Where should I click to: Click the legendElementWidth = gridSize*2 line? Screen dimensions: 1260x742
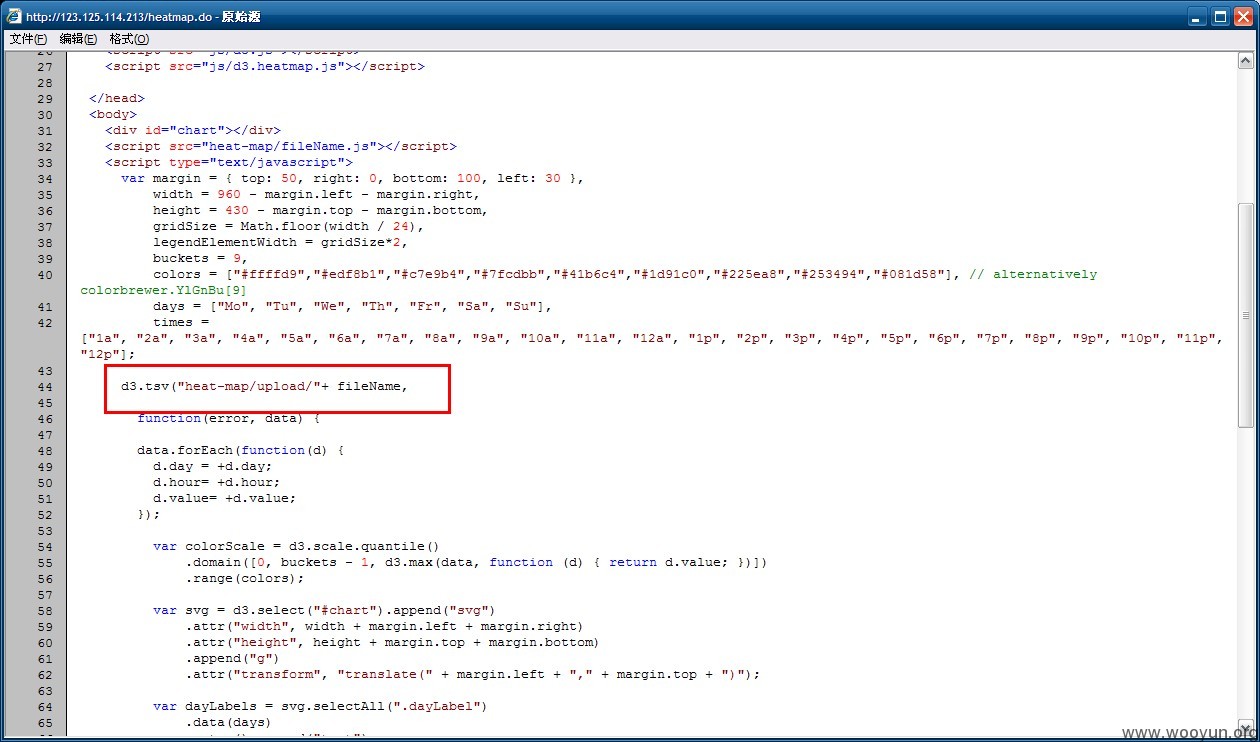[280, 242]
